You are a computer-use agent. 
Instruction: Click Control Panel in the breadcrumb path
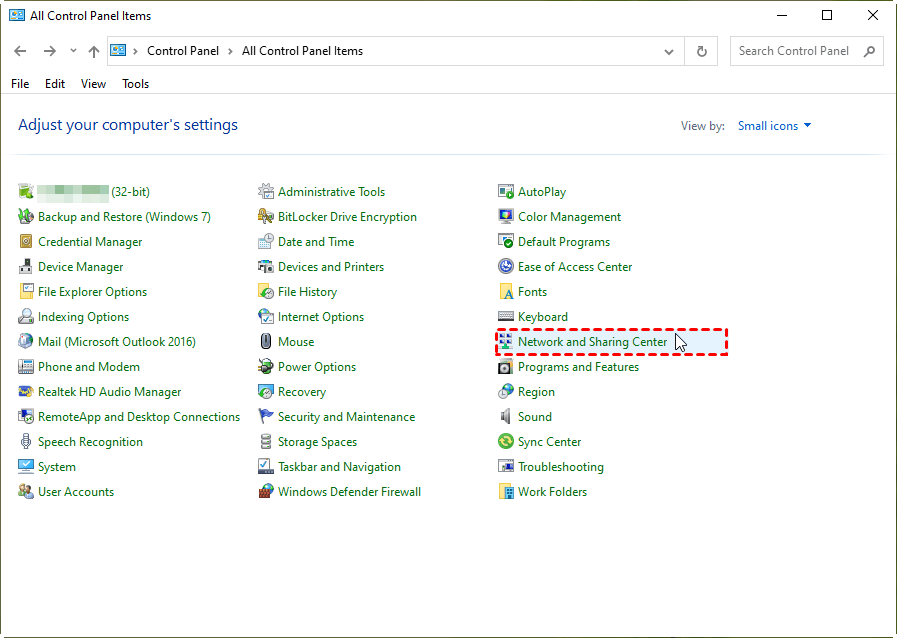[x=181, y=51]
